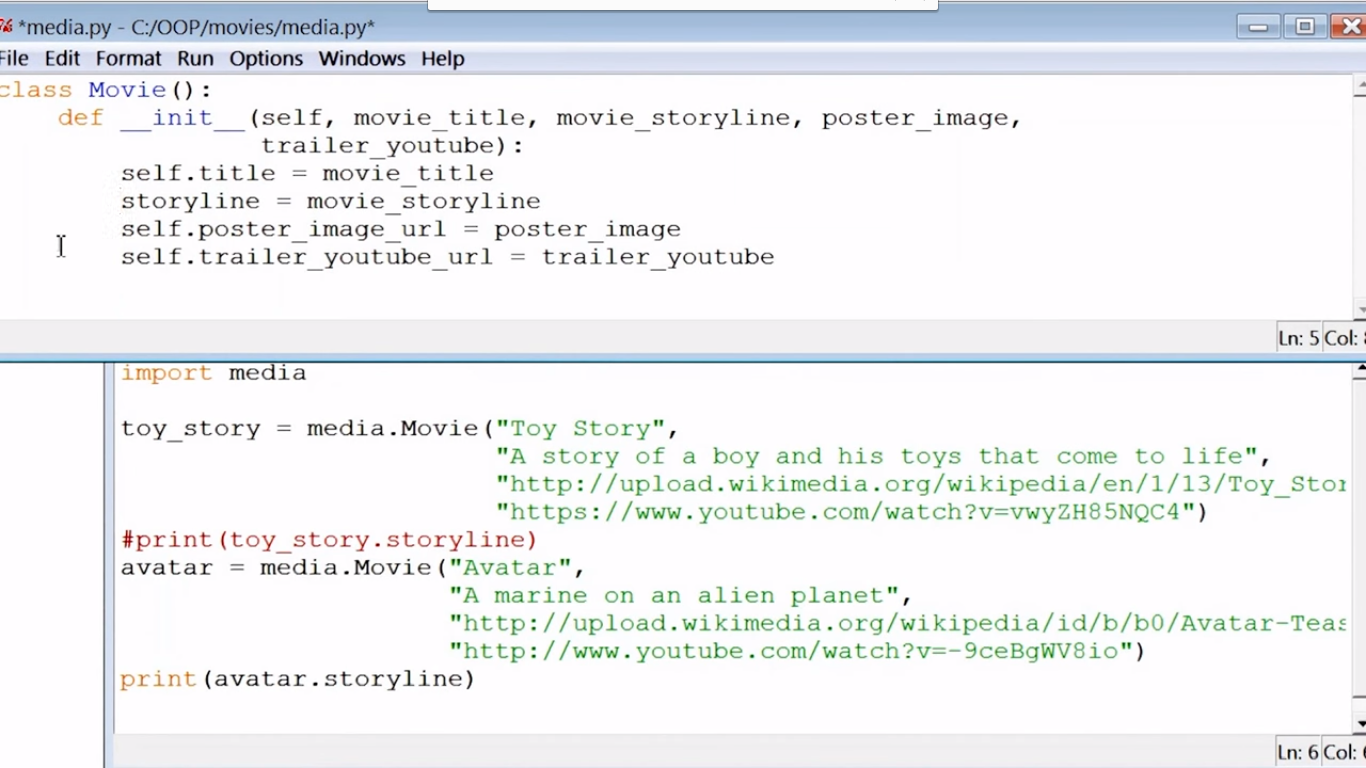1366x768 pixels.
Task: Maximize the media.py window
Action: point(1305,27)
